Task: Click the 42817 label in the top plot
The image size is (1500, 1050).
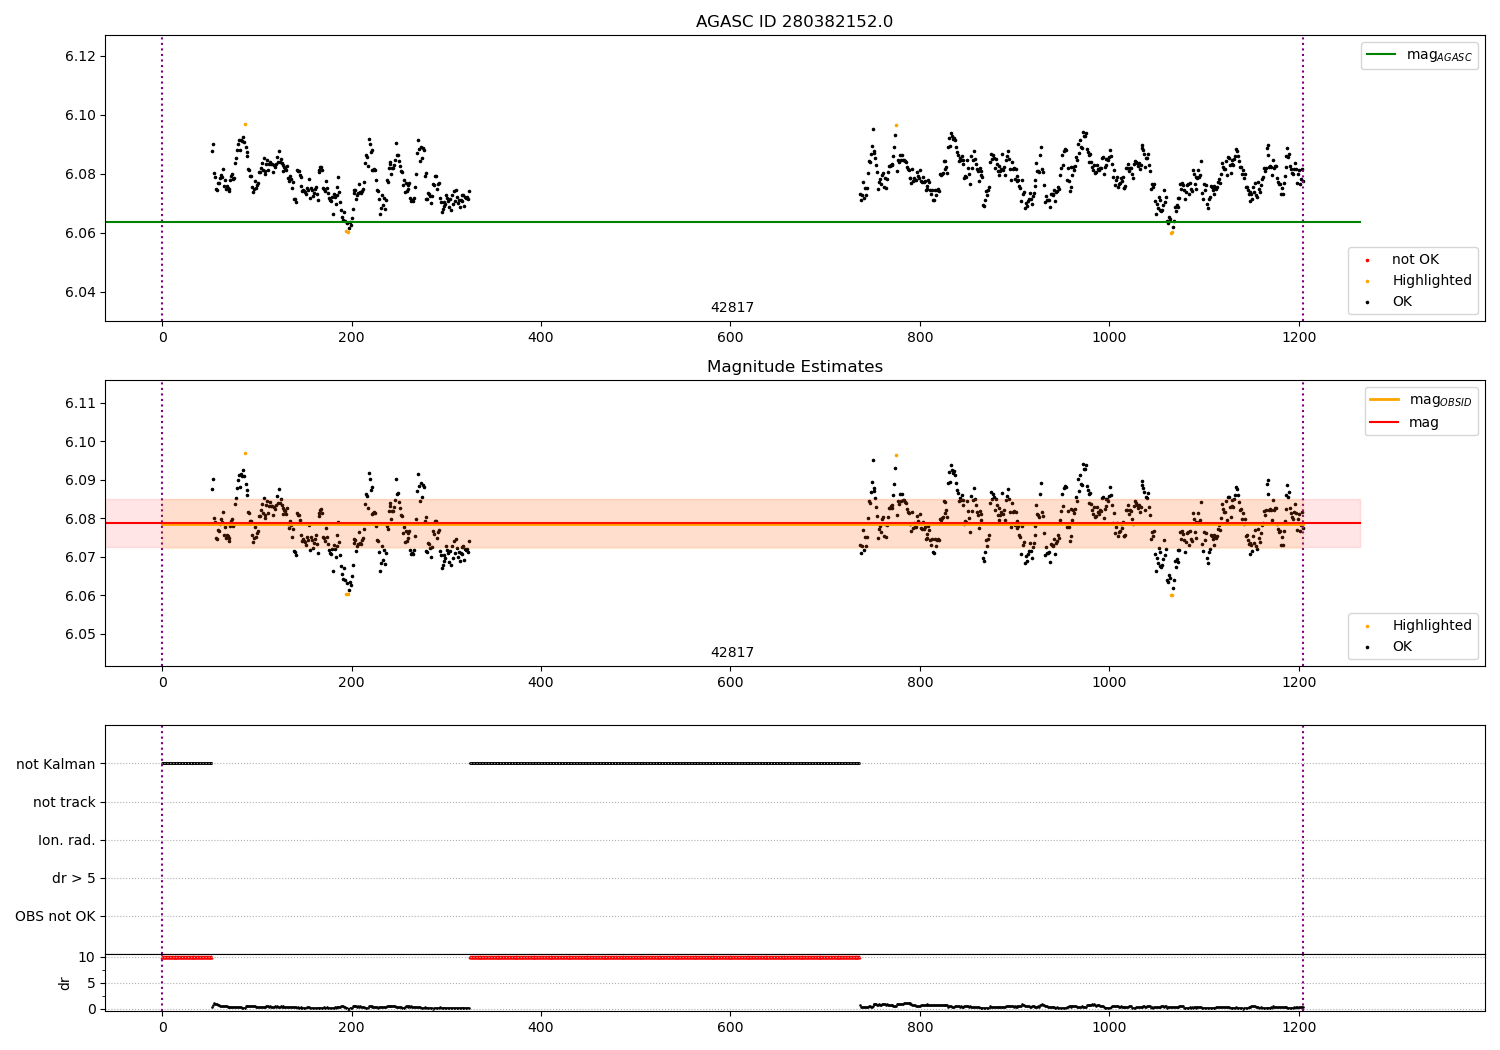Action: (x=732, y=308)
